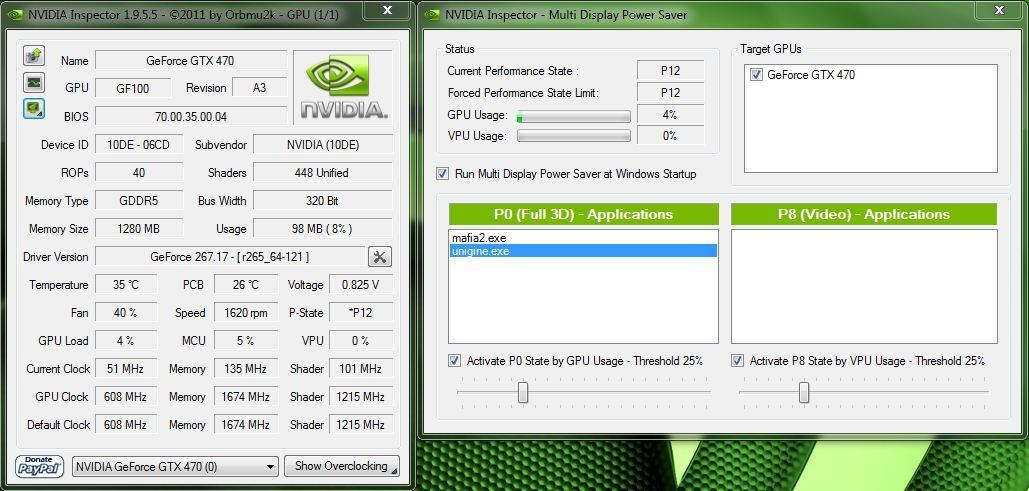Close the NVIDIA Inspector GPU window

(387, 11)
